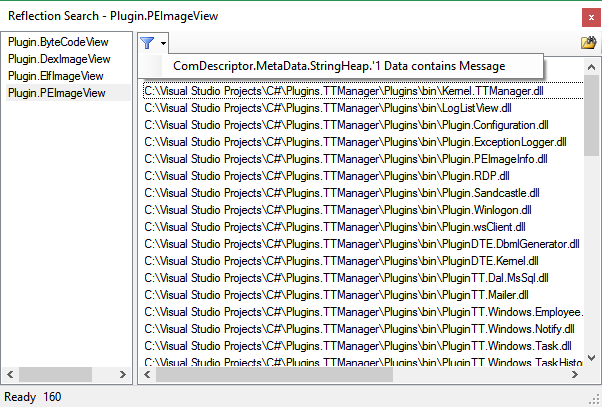Select the Plugin.wsClient.dll result row

coord(363,227)
